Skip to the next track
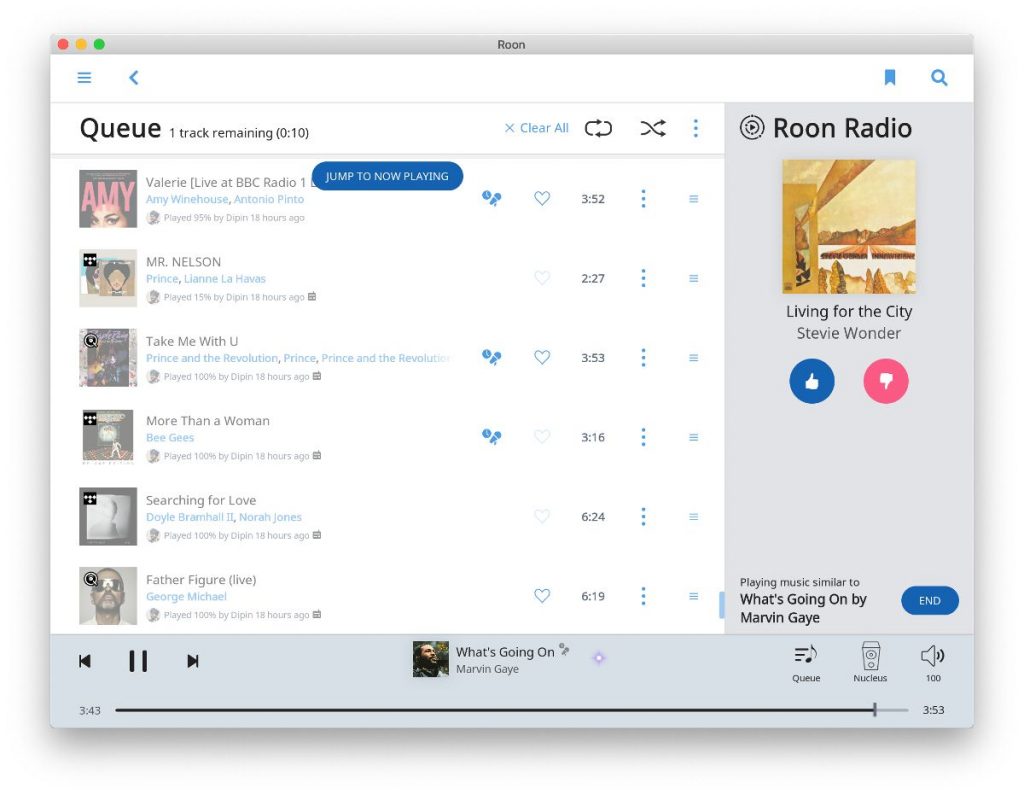 193,661
